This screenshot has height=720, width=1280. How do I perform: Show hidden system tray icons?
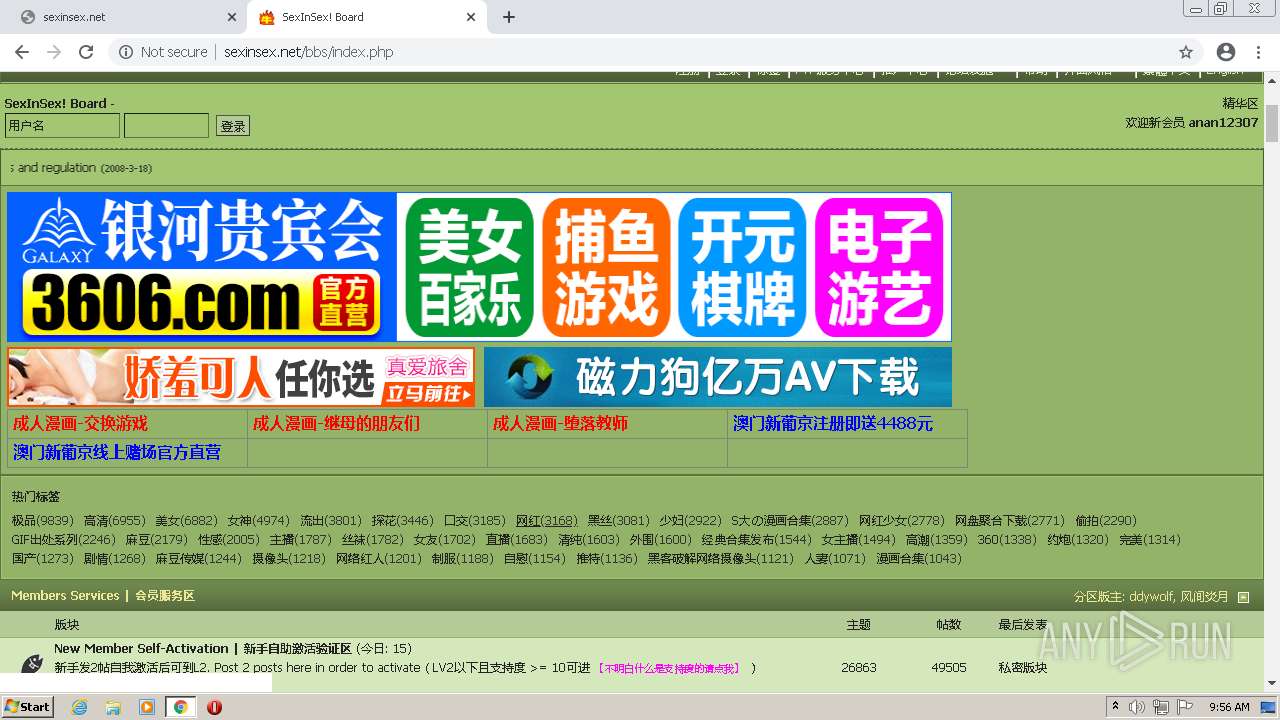[1116, 706]
